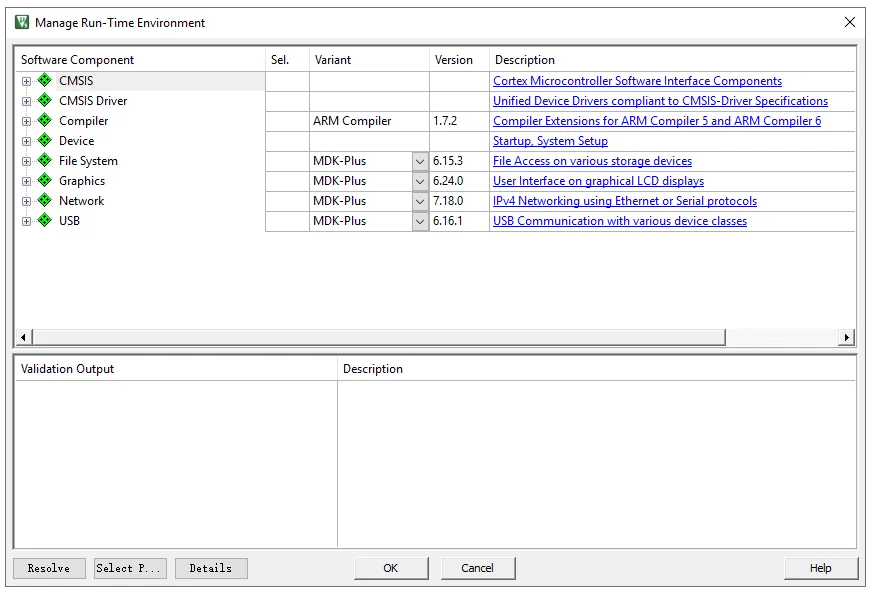Click the Version column header

pyautogui.click(x=459, y=59)
